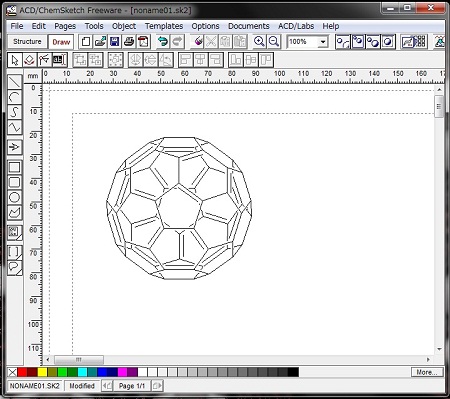Activate the Edit Nodes tool

(x=44, y=60)
